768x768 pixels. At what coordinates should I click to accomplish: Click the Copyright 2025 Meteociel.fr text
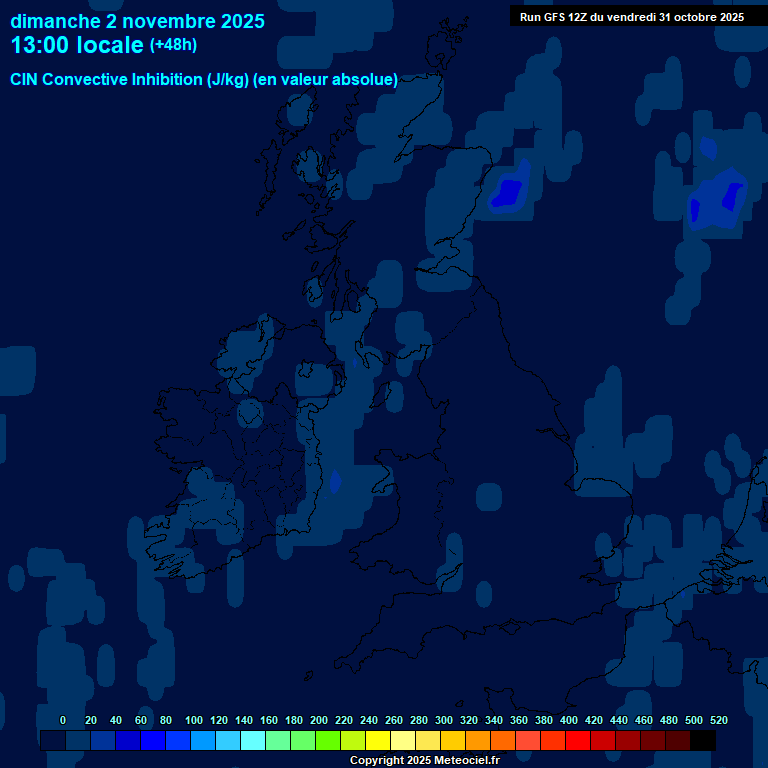click(x=424, y=760)
